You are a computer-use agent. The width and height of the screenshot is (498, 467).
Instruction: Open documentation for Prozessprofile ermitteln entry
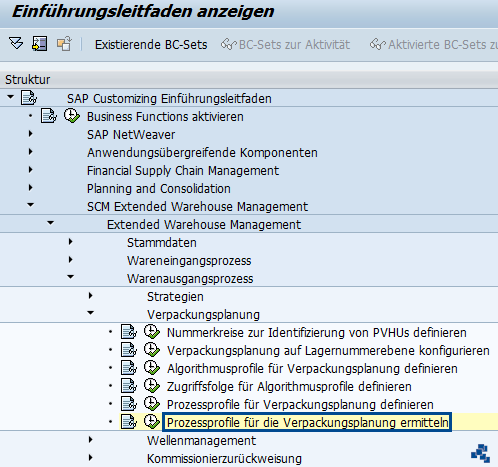click(129, 422)
